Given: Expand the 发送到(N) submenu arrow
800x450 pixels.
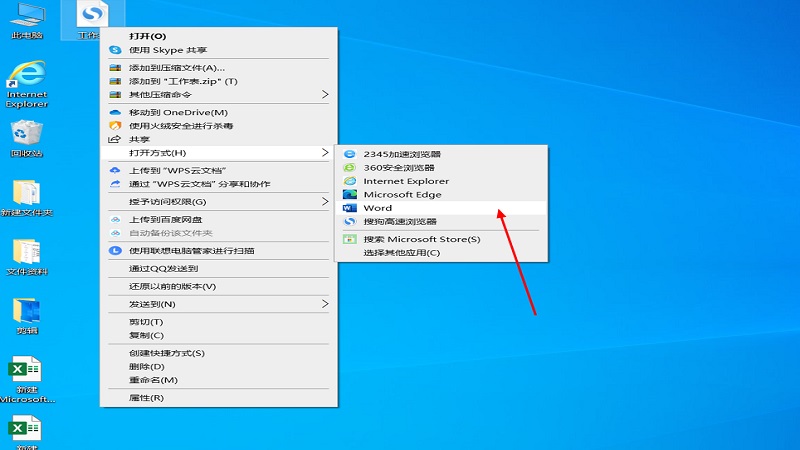Looking at the screenshot, I should click(x=325, y=304).
